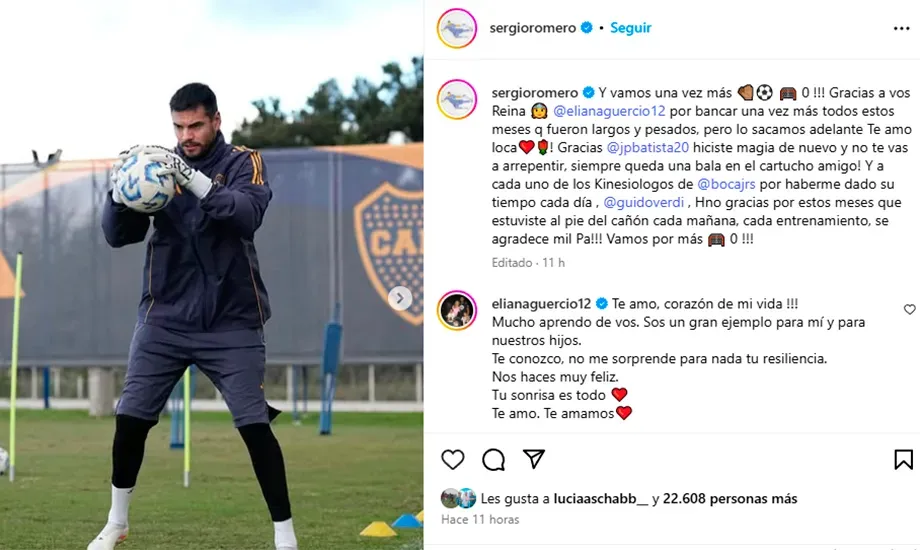Like the post with the heart icon

[x=452, y=460]
